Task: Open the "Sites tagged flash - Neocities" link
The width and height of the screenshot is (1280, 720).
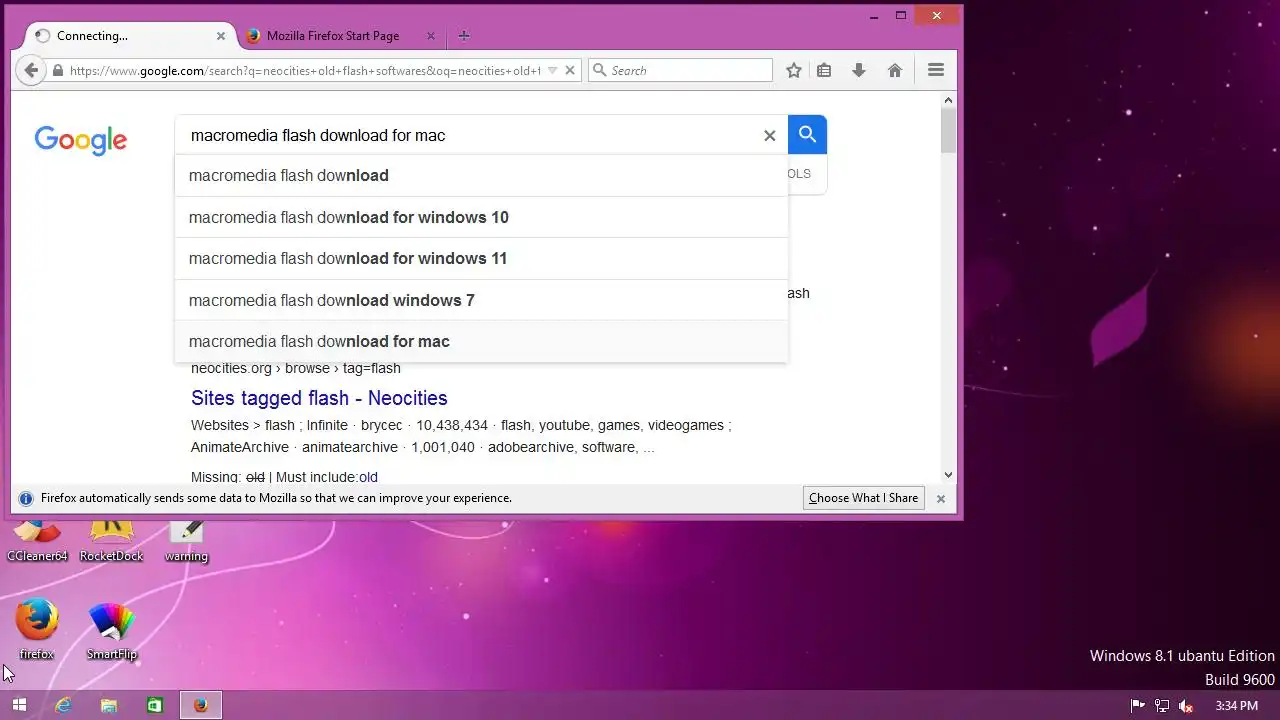Action: tap(319, 398)
